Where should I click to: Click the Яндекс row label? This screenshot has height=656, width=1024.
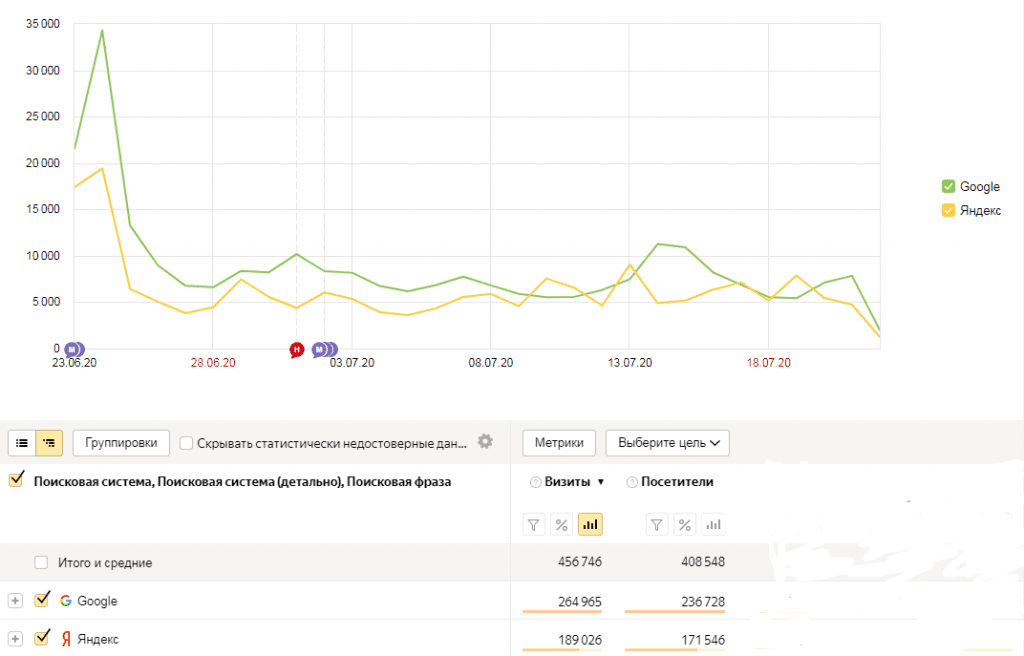point(98,640)
